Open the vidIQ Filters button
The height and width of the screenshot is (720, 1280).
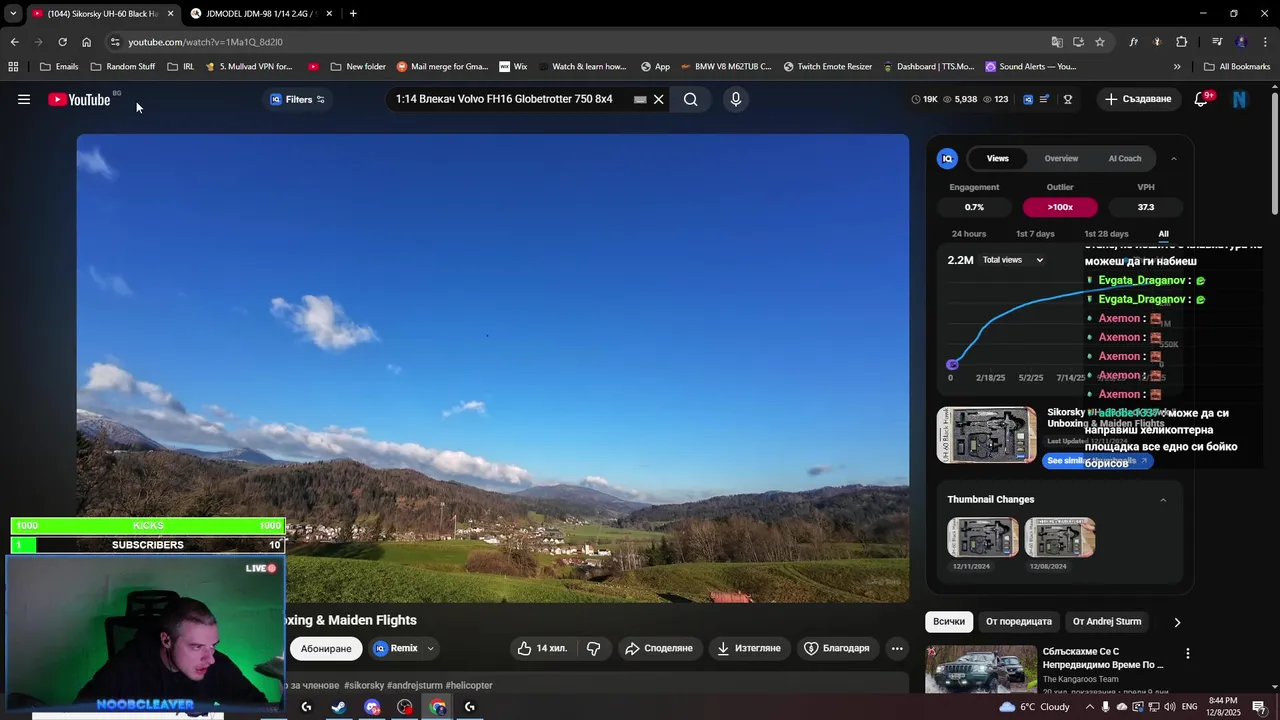point(298,99)
